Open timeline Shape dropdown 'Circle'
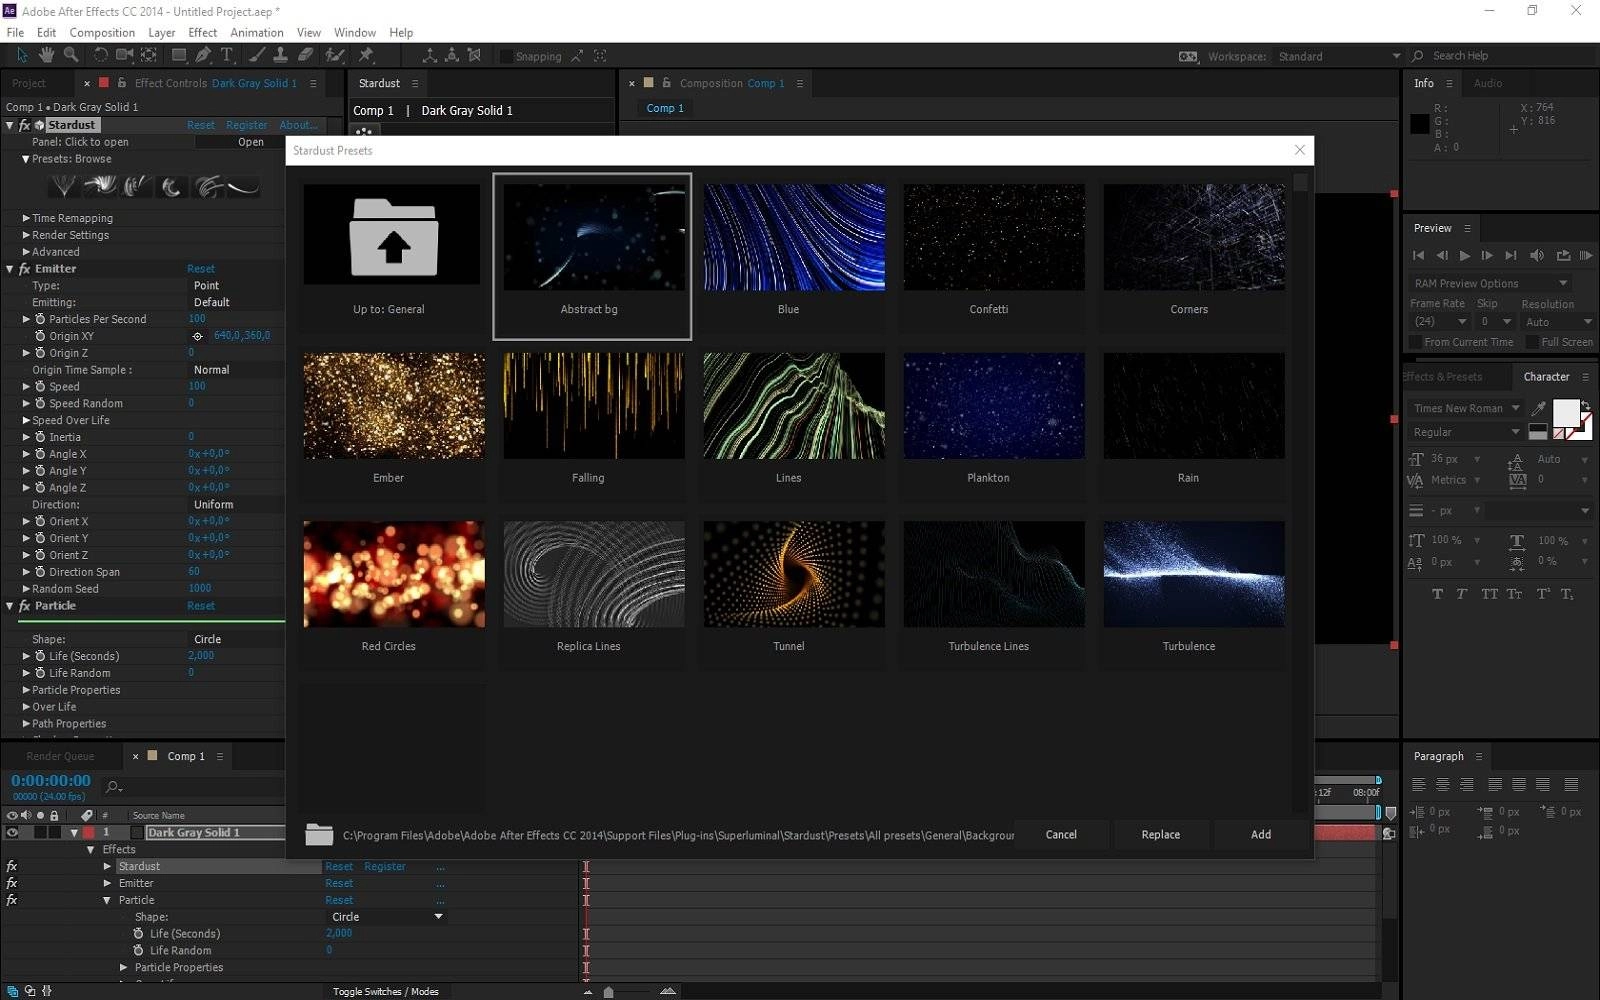 pos(387,916)
